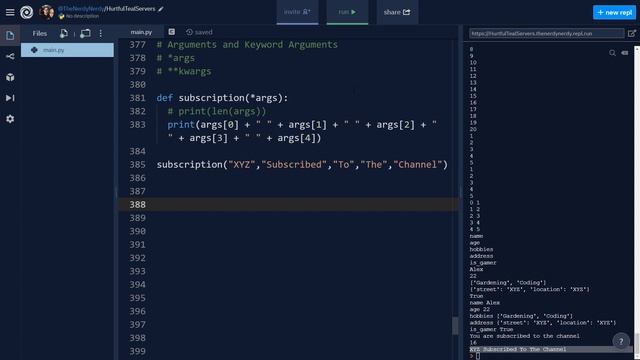Click the subscription("XYZ",...) call line
The width and height of the screenshot is (640, 360).
pyautogui.click(x=302, y=164)
